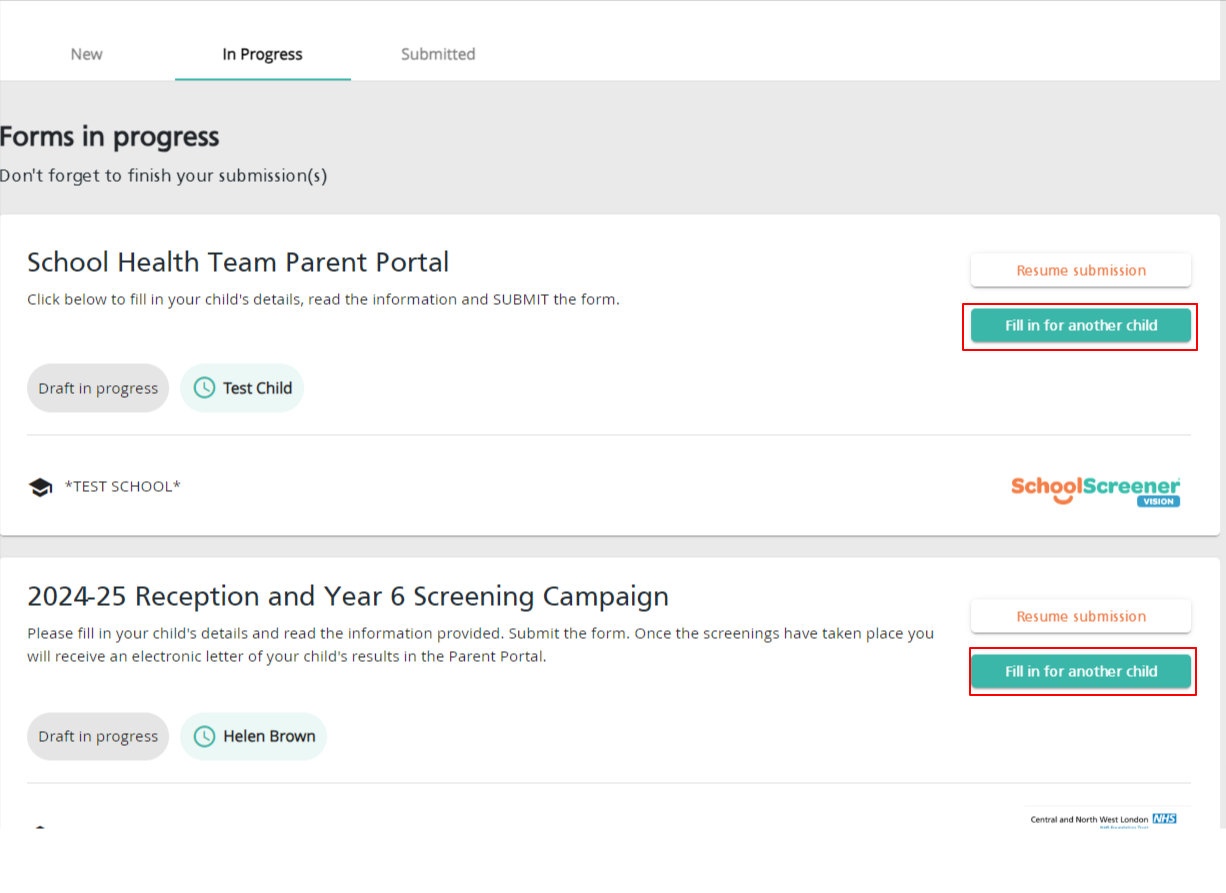Click Draft in progress badge beside Helen Brown

[x=98, y=736]
